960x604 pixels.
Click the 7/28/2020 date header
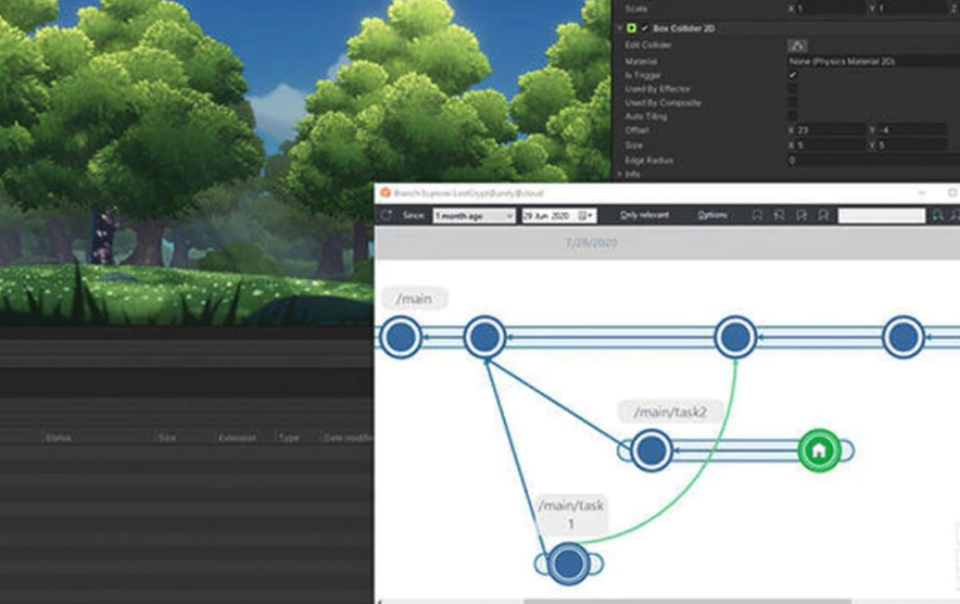(591, 243)
